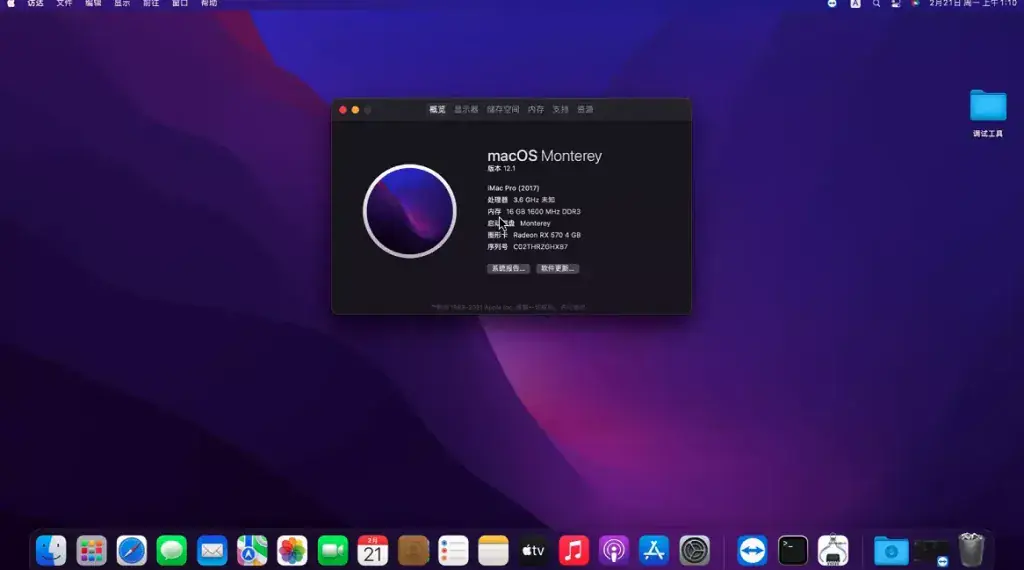Open Finder from the Dock

pyautogui.click(x=51, y=550)
